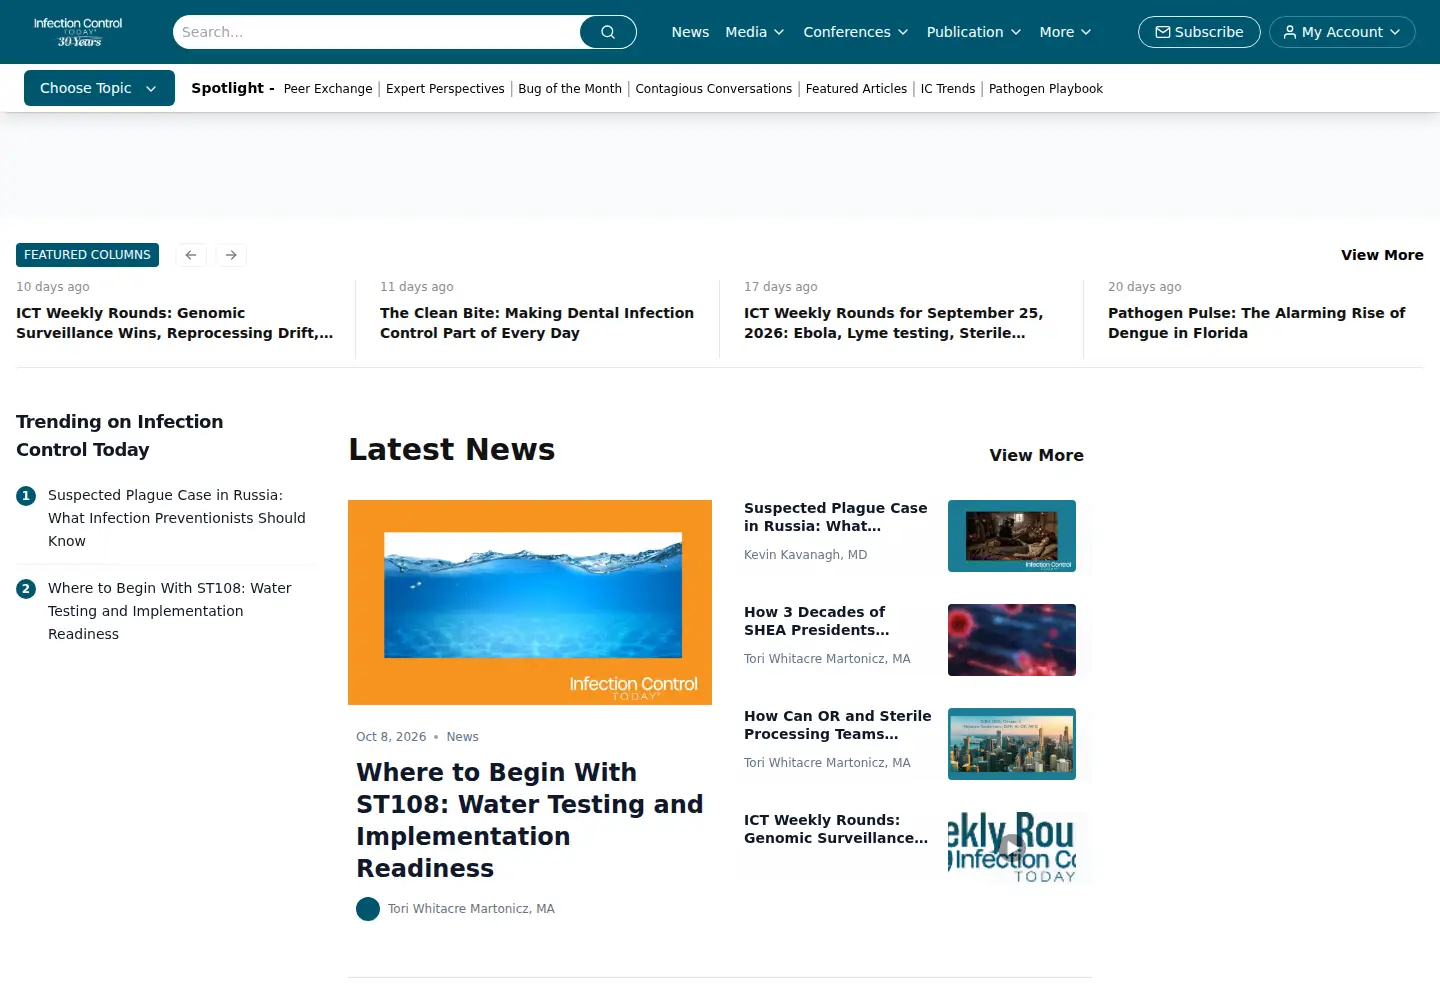Open the OR and Sterile Processing thumbnail
This screenshot has height=1000, width=1440.
pyautogui.click(x=1012, y=744)
